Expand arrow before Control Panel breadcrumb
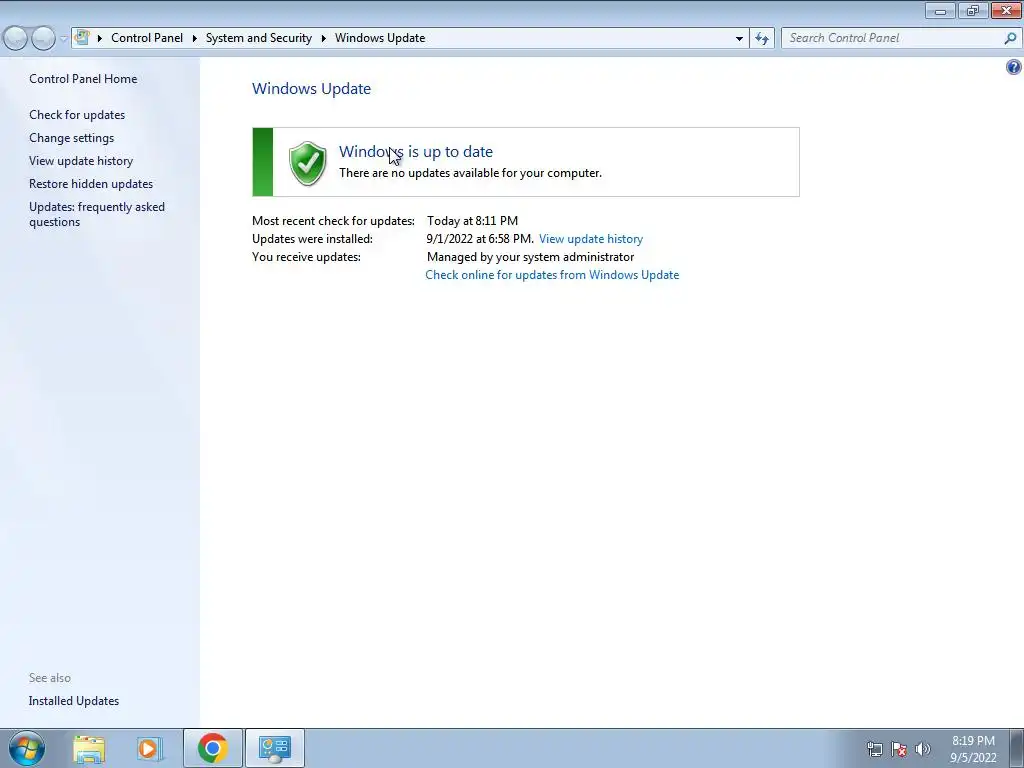 pyautogui.click(x=99, y=38)
